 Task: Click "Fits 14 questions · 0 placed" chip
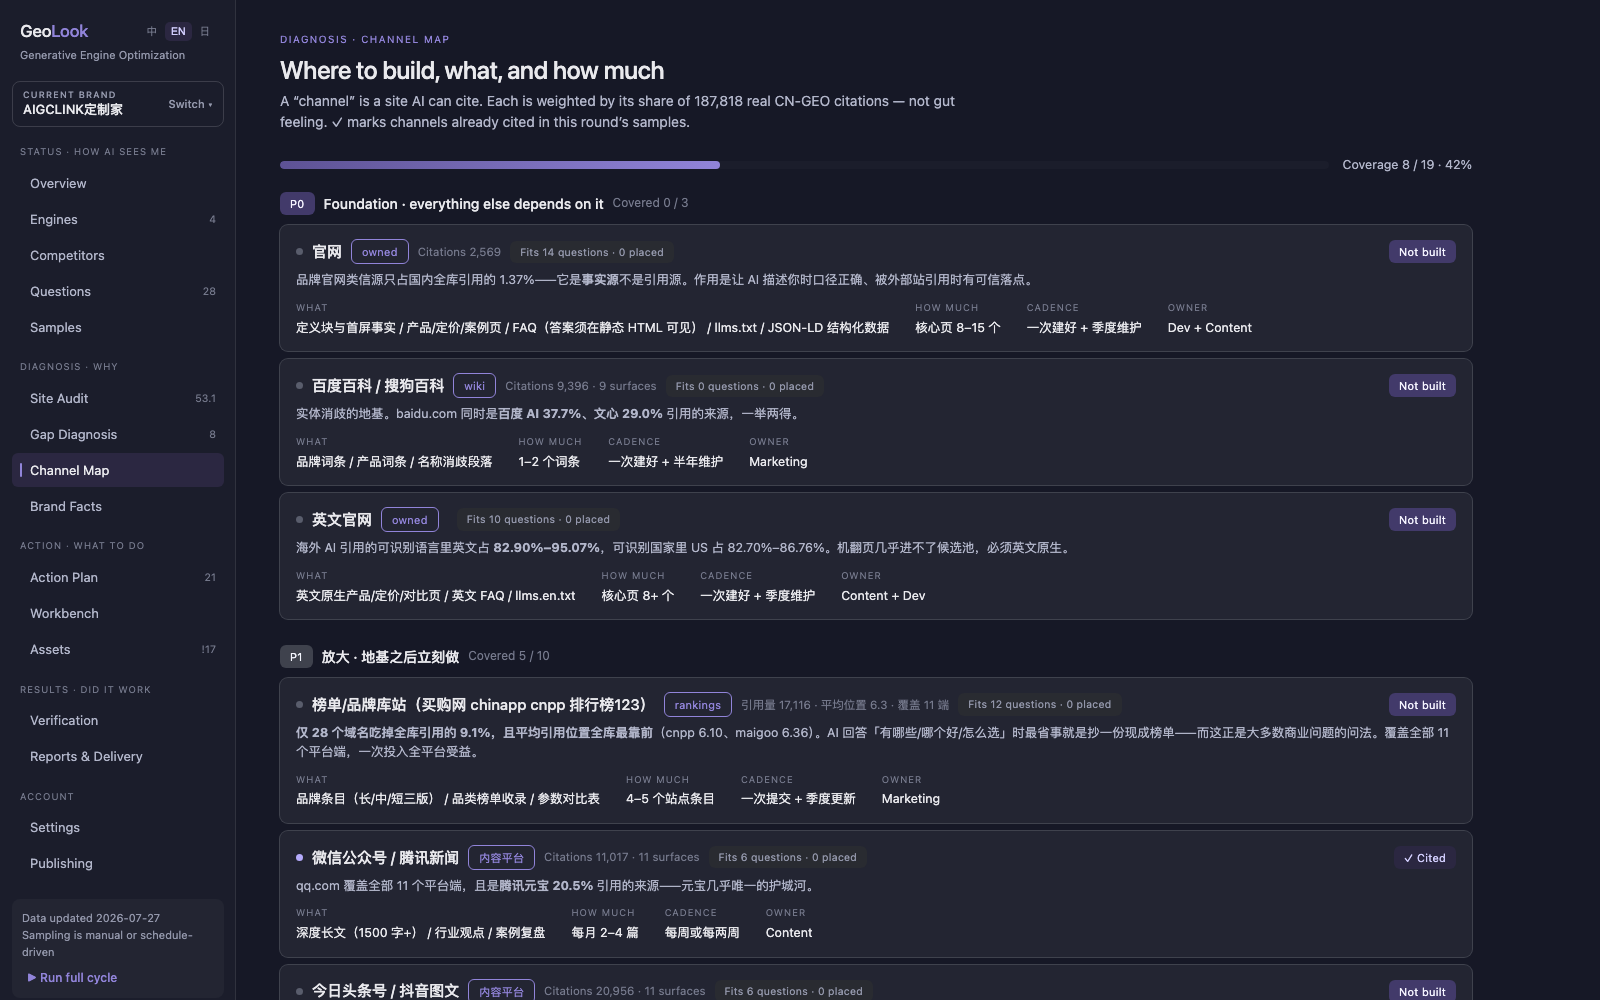coord(592,252)
